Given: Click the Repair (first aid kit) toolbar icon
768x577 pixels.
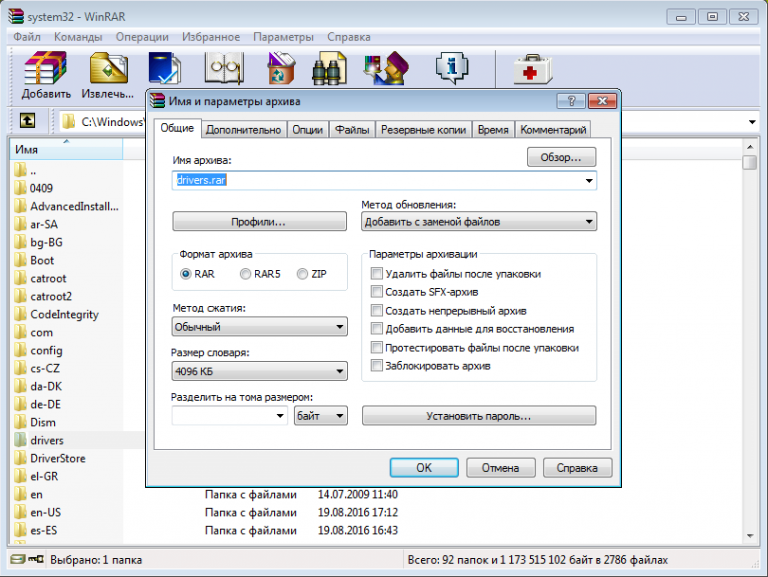Looking at the screenshot, I should 533,69.
